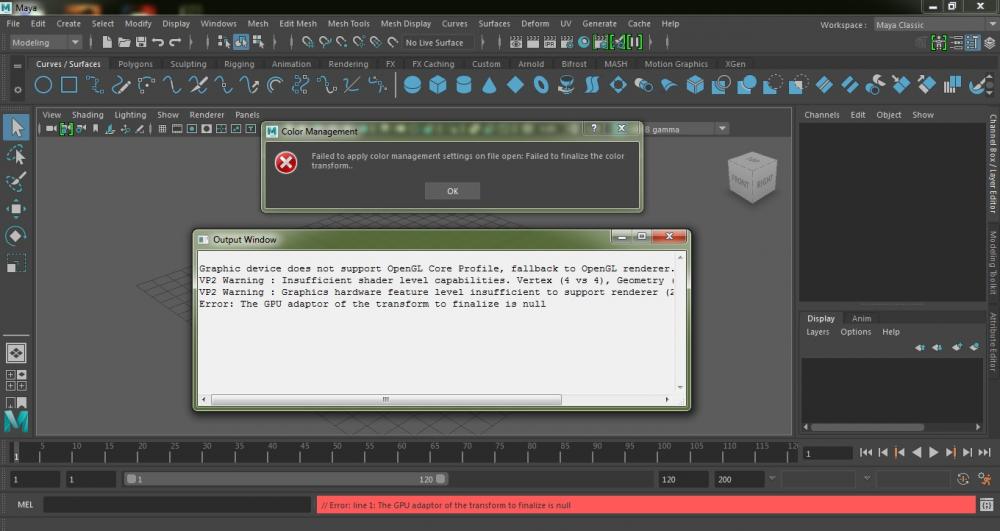Pick the Select tool arrow
This screenshot has height=531, width=1000.
[x=16, y=127]
